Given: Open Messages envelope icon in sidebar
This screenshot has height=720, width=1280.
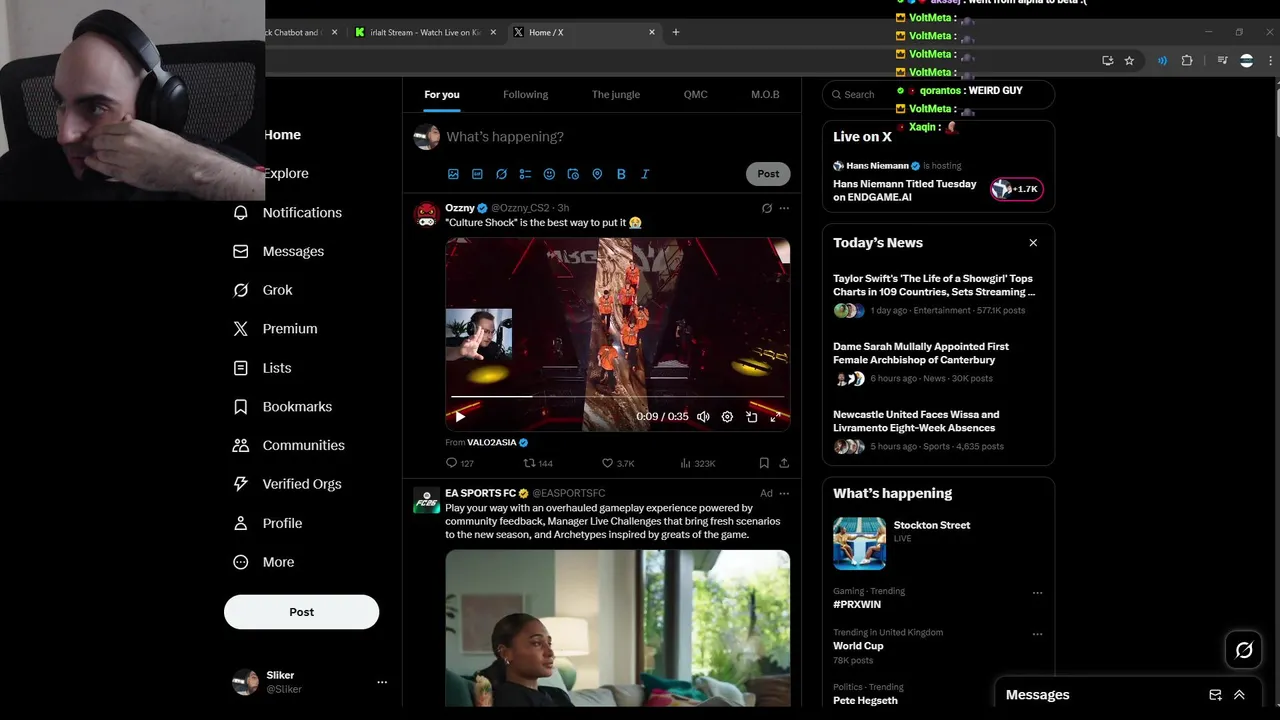Looking at the screenshot, I should [240, 251].
